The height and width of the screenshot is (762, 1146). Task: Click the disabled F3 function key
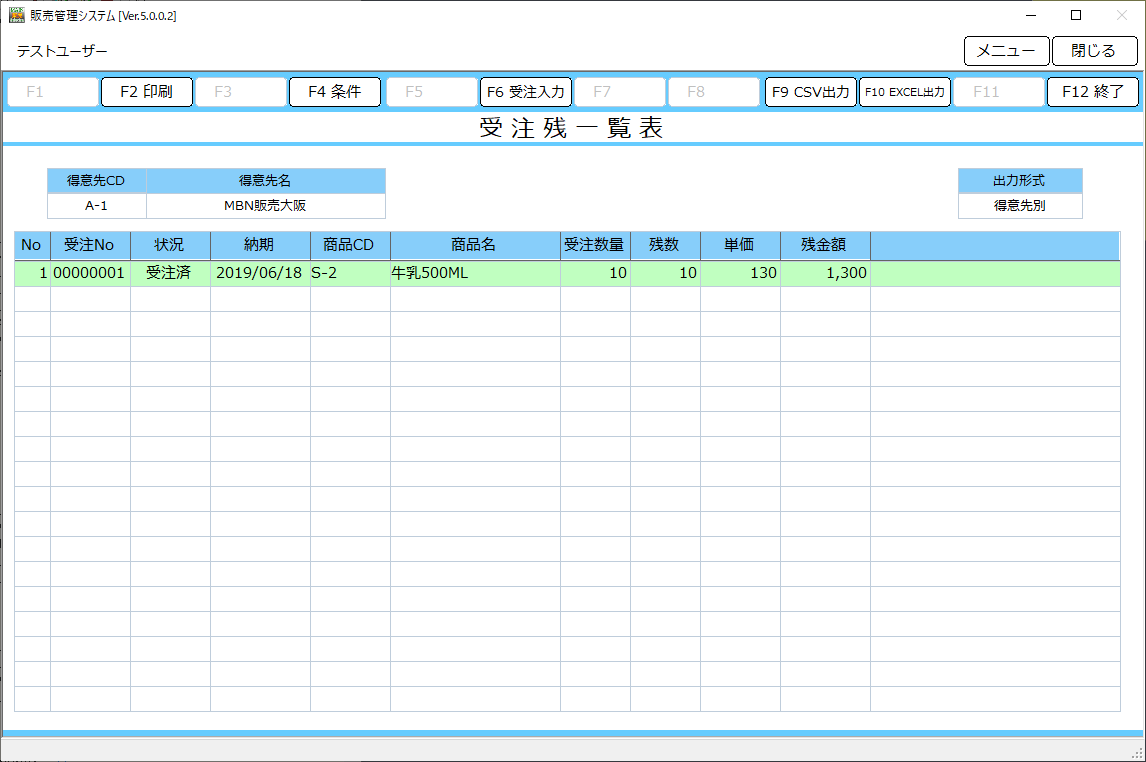[x=240, y=92]
